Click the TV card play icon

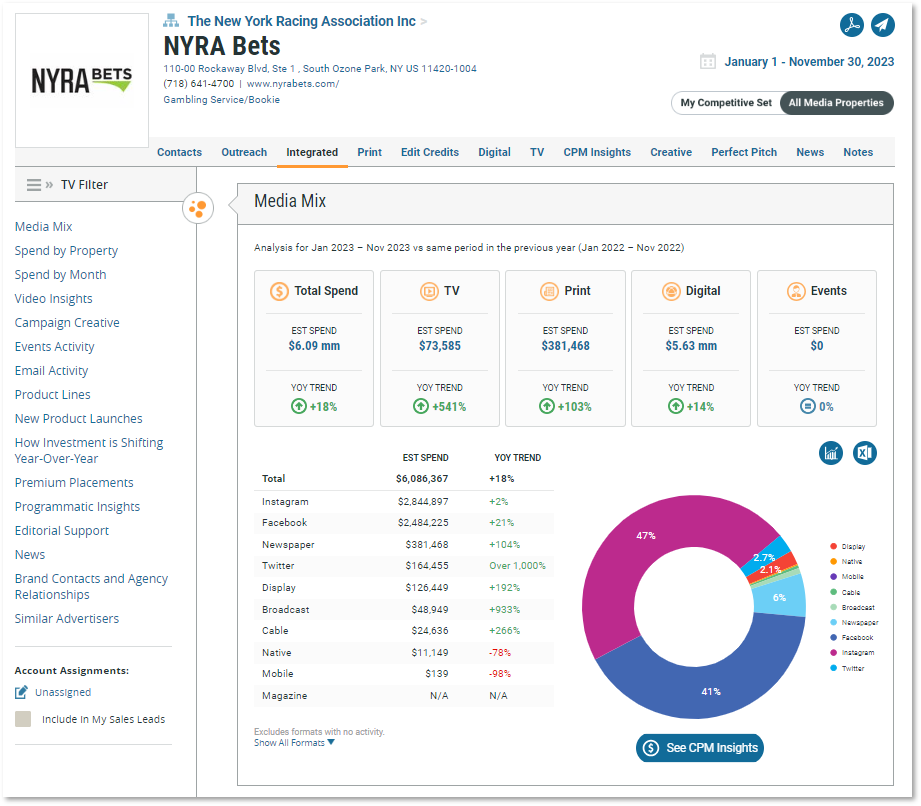click(429, 291)
